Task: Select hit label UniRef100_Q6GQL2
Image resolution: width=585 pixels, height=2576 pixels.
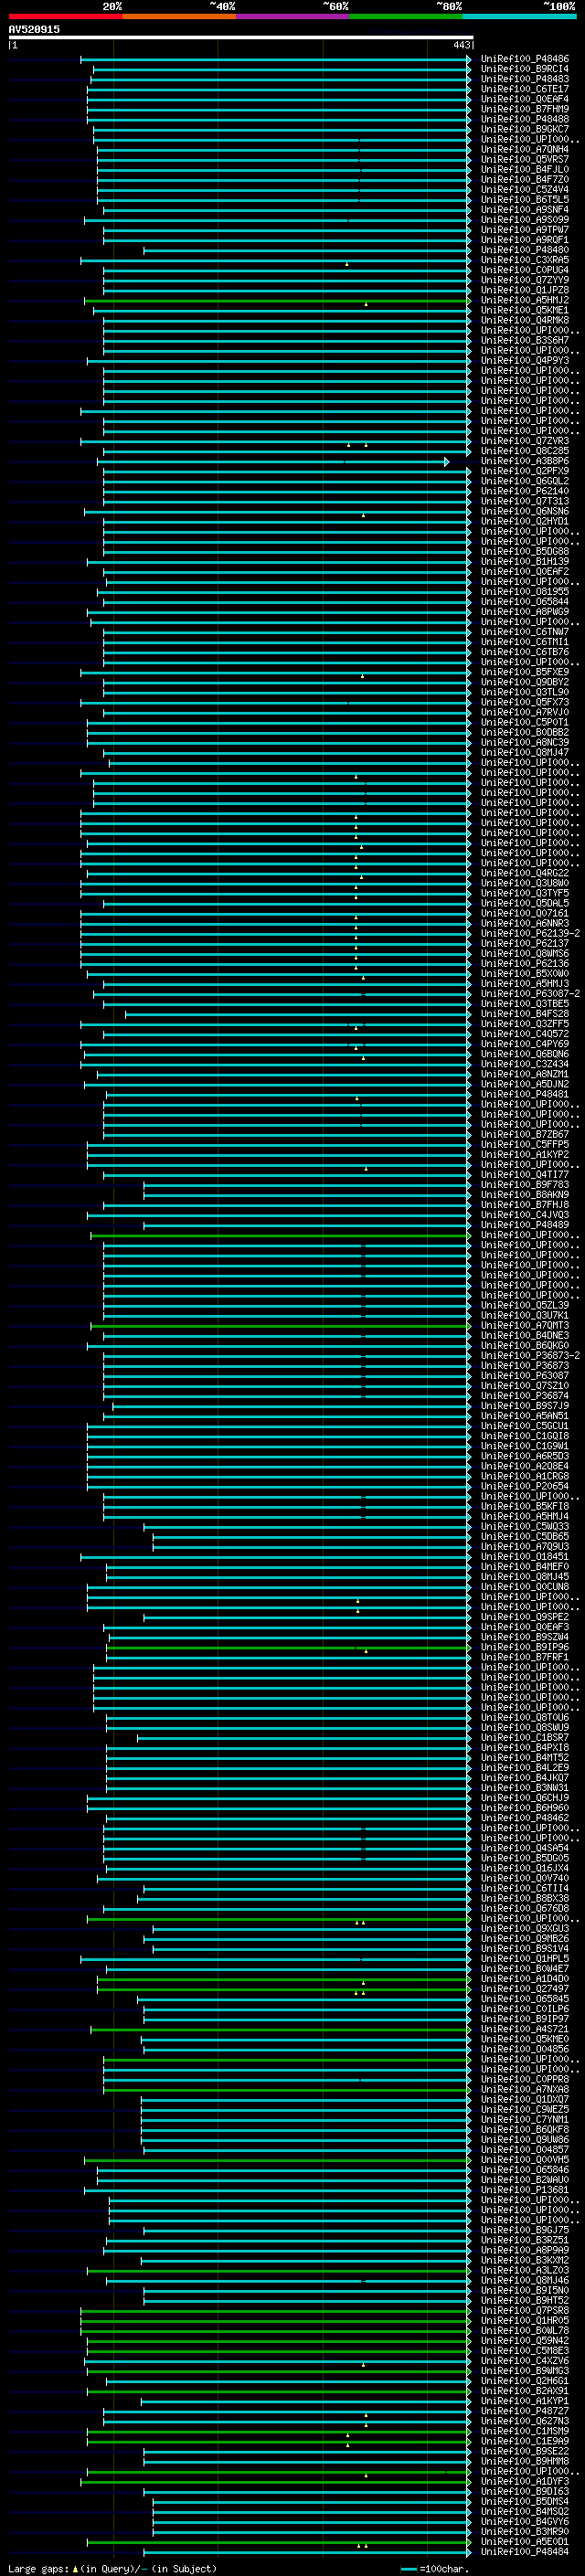Action: [525, 481]
